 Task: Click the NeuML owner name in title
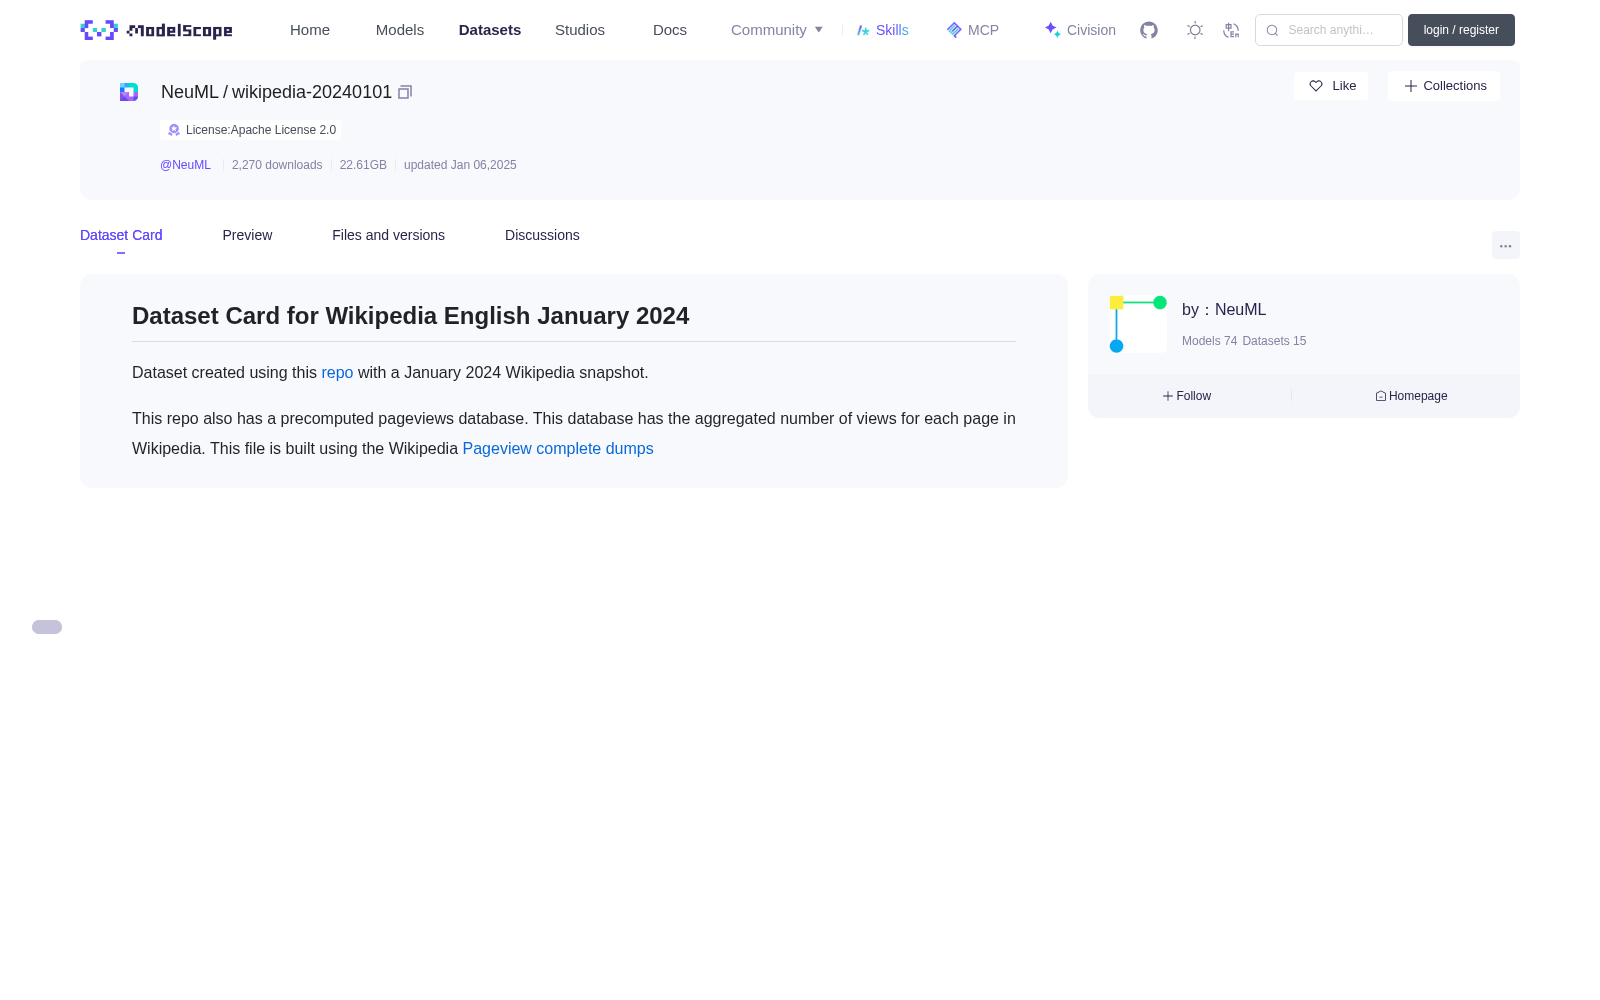(x=189, y=92)
